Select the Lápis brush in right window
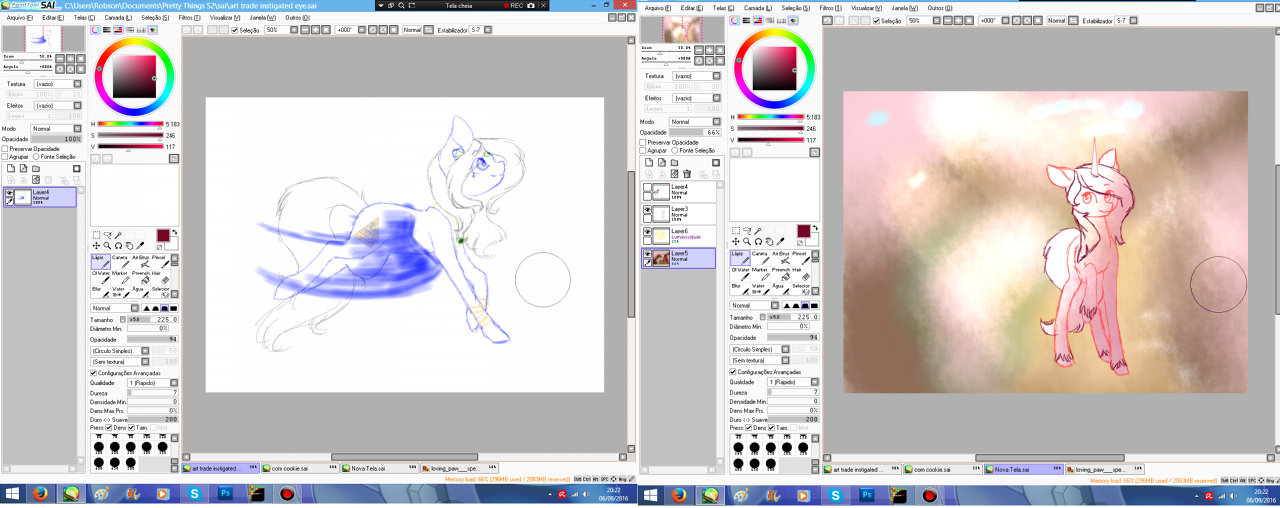The height and width of the screenshot is (508, 1280). point(740,257)
